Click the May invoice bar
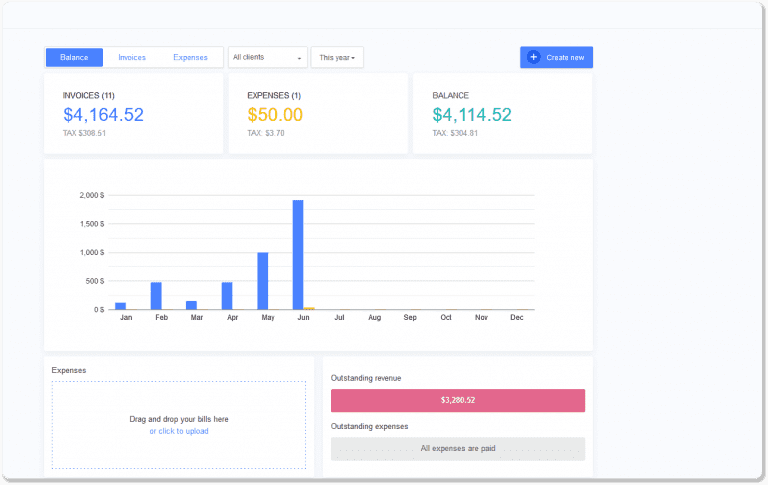 263,281
